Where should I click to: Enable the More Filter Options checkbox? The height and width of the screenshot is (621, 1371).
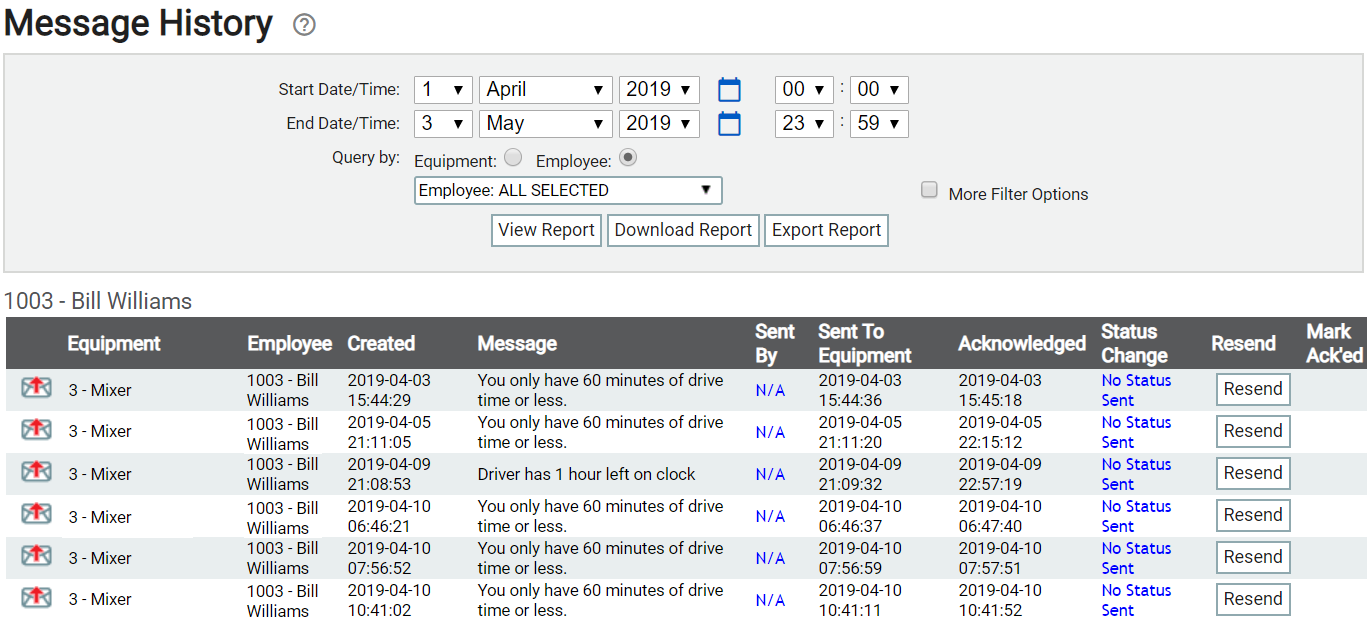coord(929,190)
